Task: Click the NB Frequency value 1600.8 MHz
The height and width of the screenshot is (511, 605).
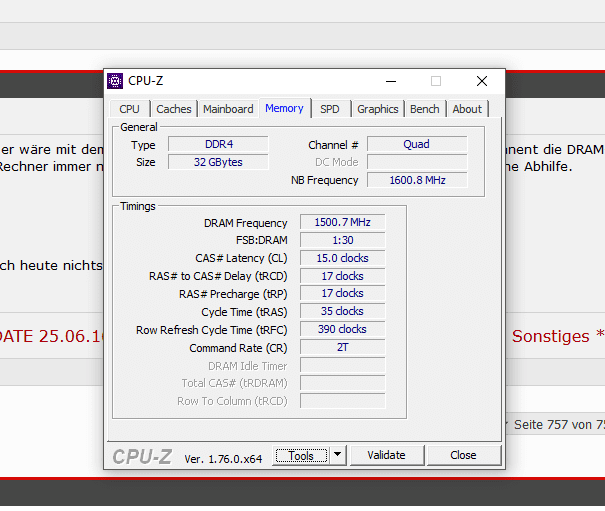Action: pyautogui.click(x=417, y=180)
